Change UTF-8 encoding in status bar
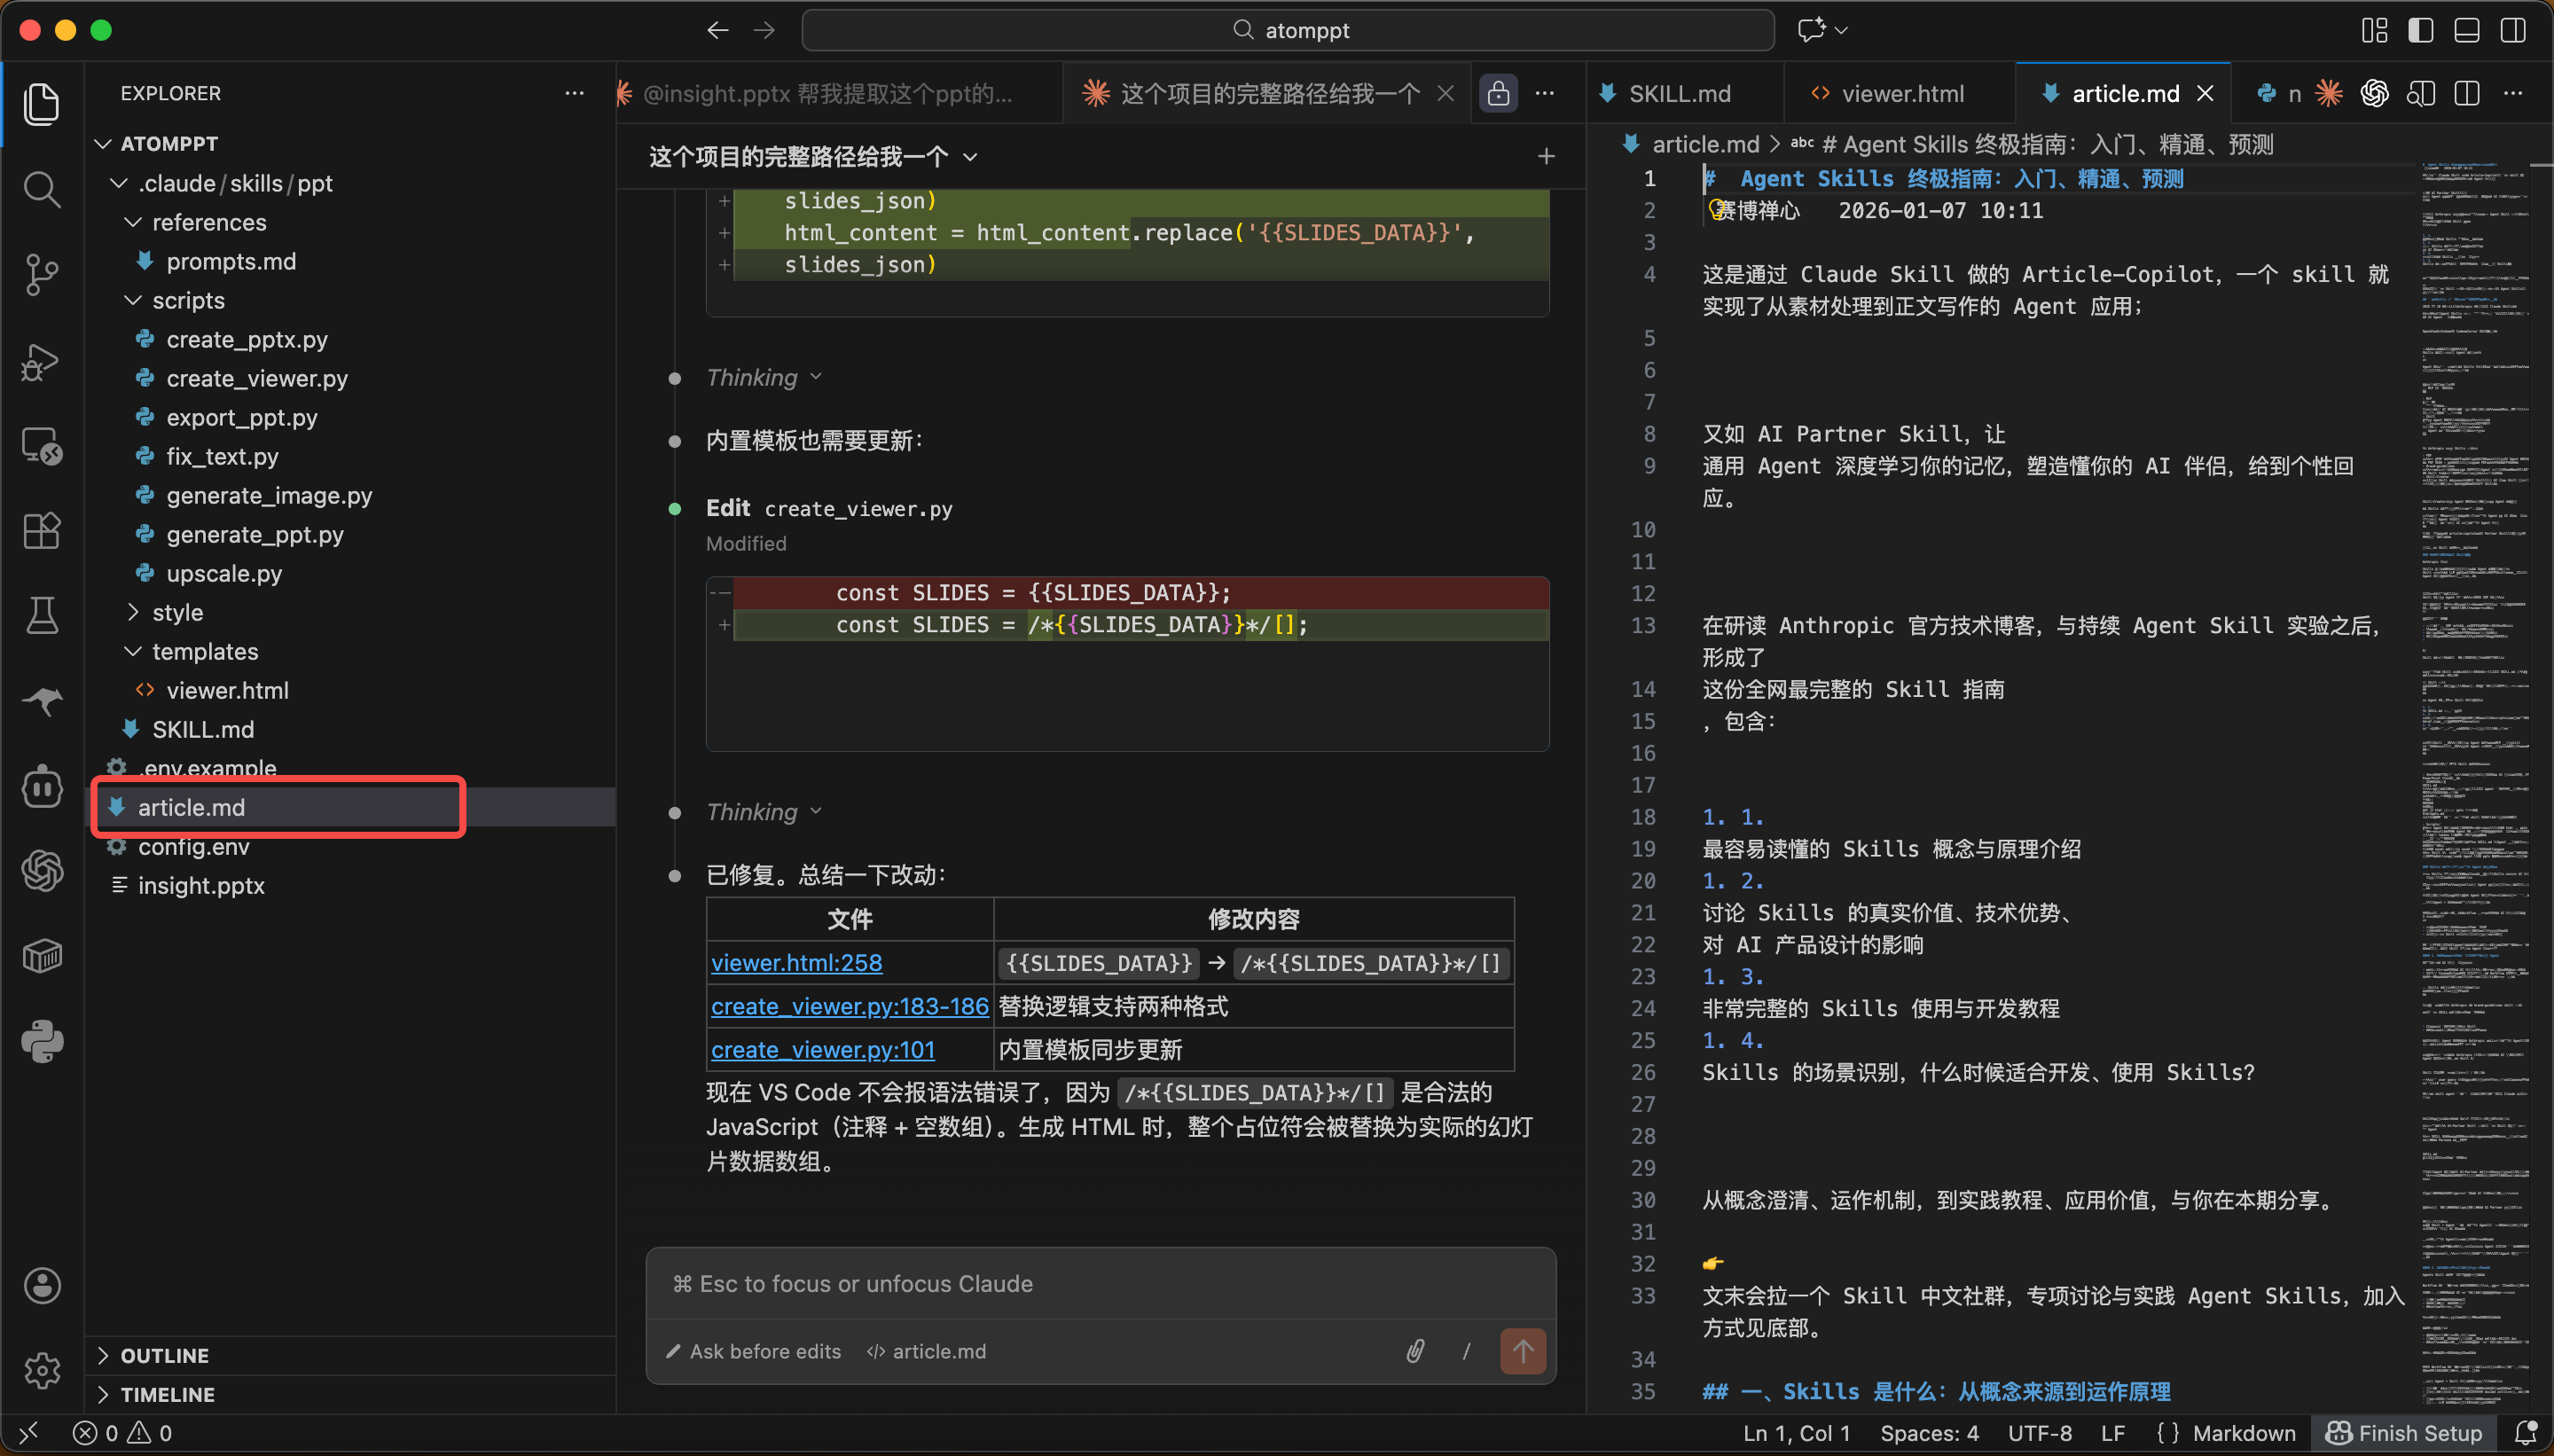 pyautogui.click(x=2040, y=1433)
